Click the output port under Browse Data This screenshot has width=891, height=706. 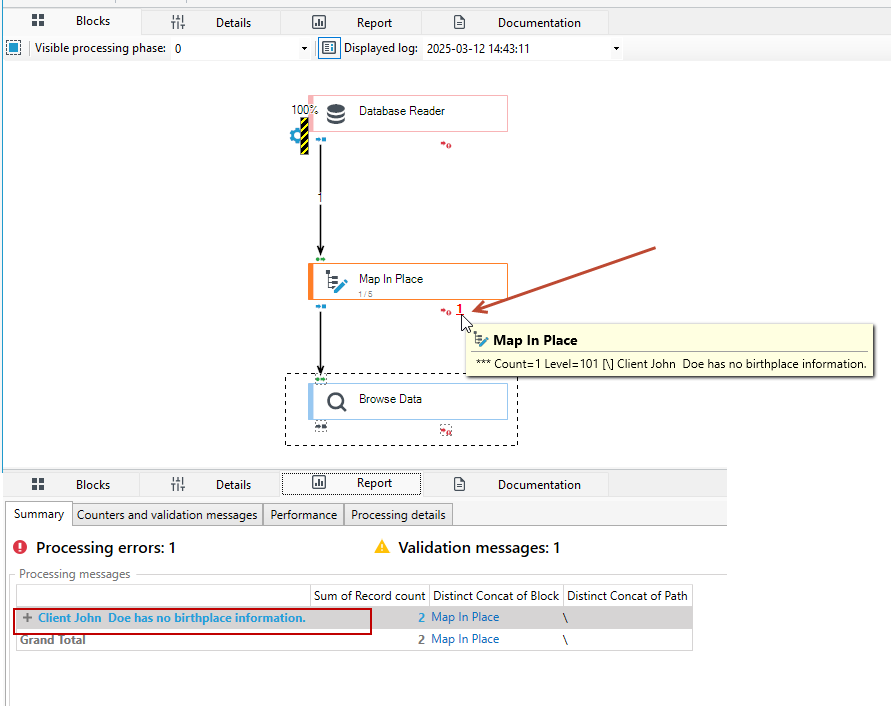pyautogui.click(x=321, y=426)
